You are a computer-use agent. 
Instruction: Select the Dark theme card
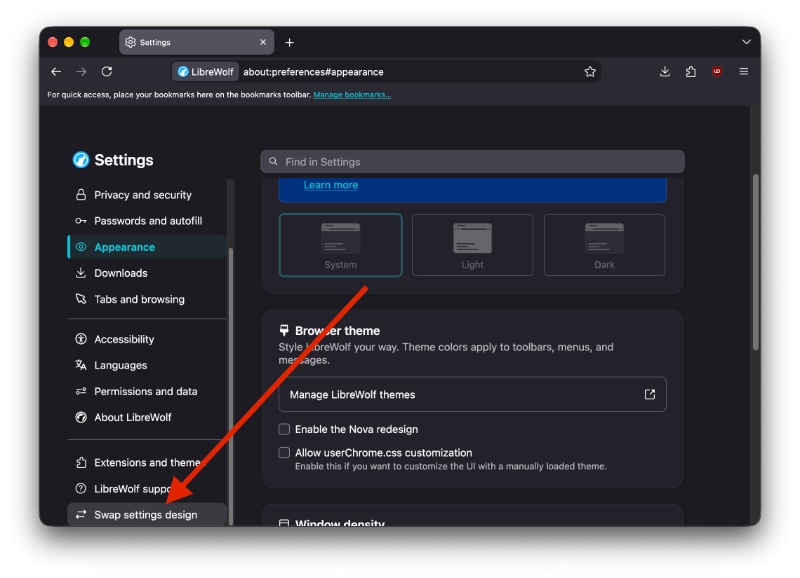(604, 245)
